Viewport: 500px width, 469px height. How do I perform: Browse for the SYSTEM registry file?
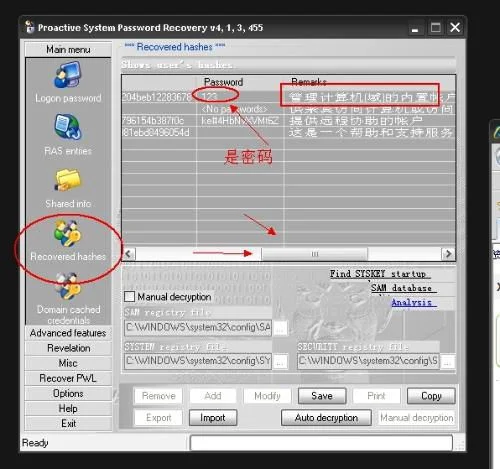[280, 362]
